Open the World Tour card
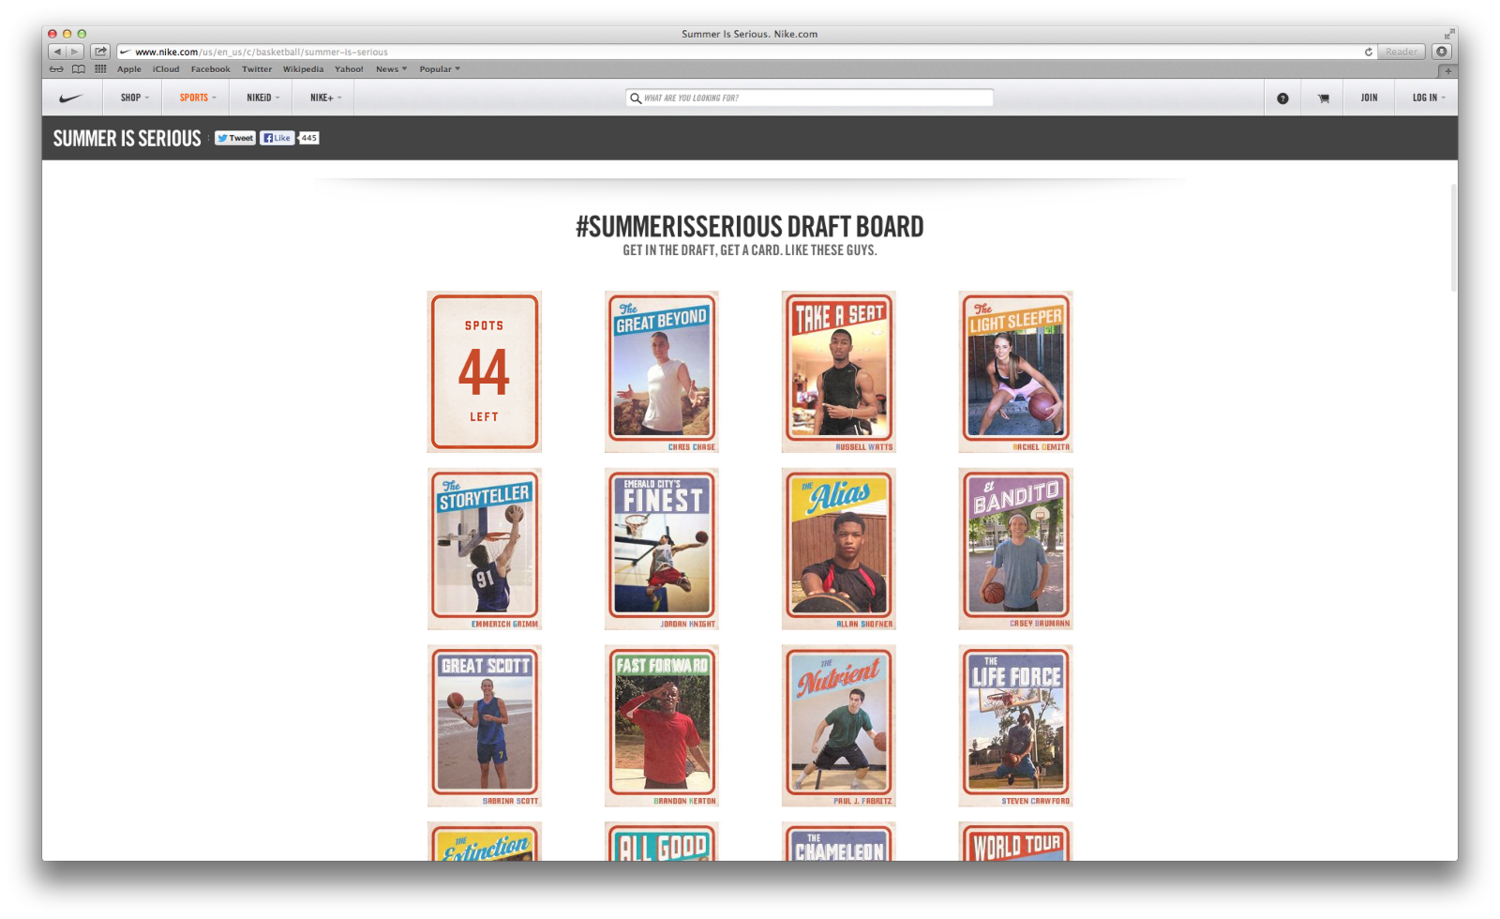Viewport: 1500px width, 919px height. coord(1015,842)
